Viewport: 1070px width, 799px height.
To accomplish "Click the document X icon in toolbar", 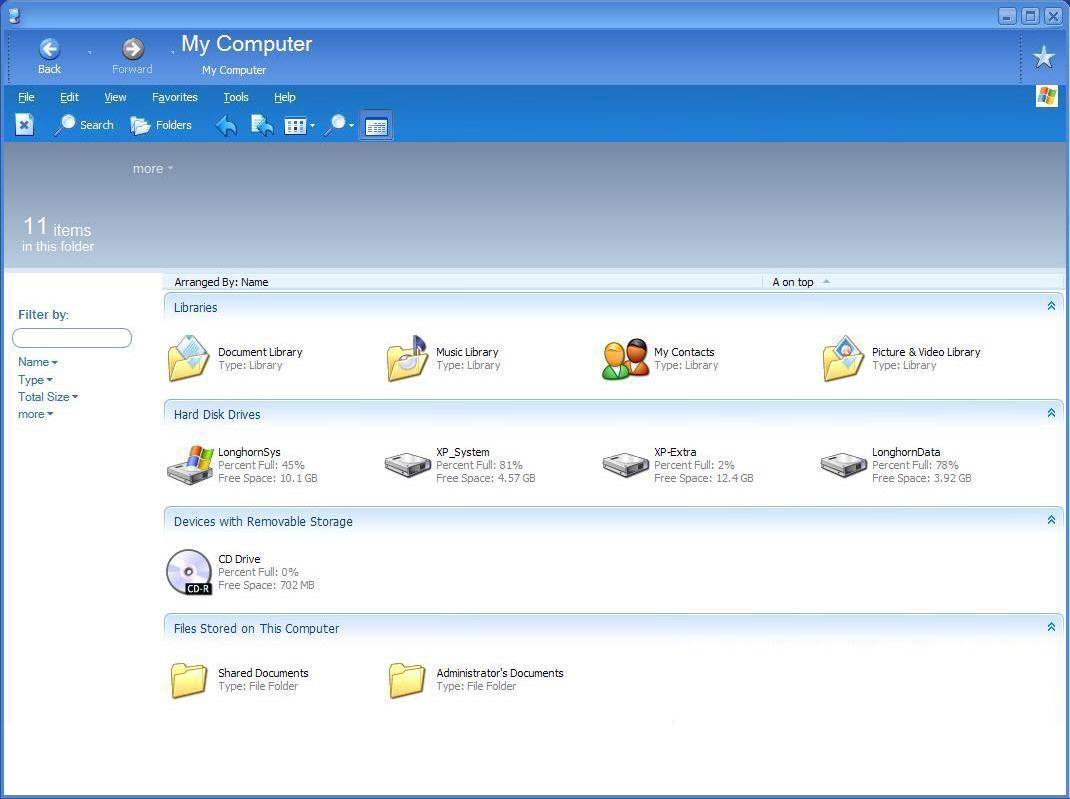I will (25, 125).
